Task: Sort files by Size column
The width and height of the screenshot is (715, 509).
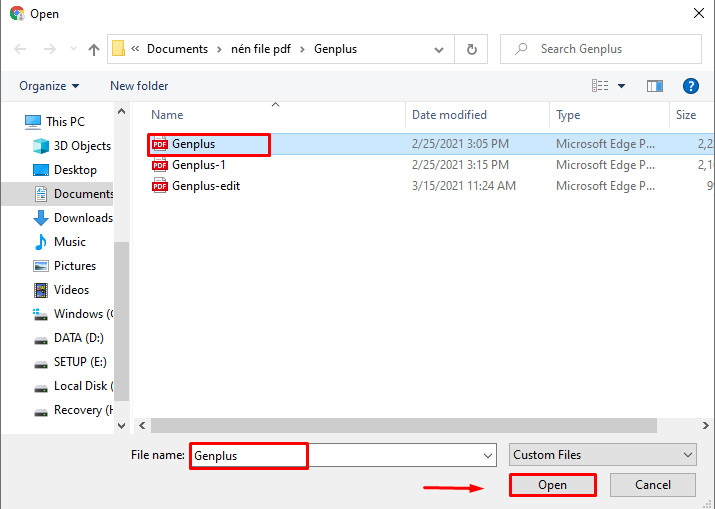Action: click(686, 115)
